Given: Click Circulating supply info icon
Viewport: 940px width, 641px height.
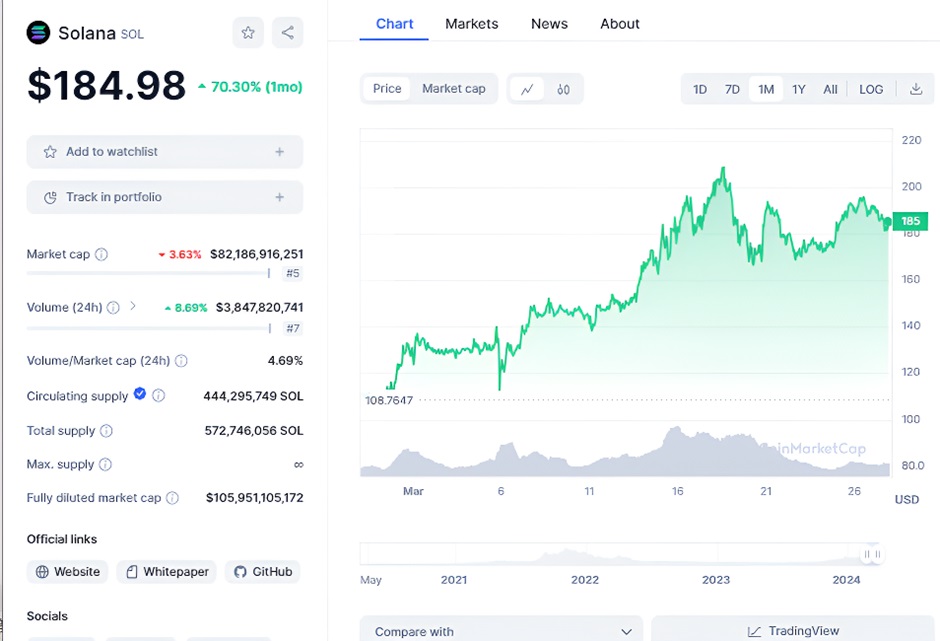Looking at the screenshot, I should pyautogui.click(x=158, y=396).
